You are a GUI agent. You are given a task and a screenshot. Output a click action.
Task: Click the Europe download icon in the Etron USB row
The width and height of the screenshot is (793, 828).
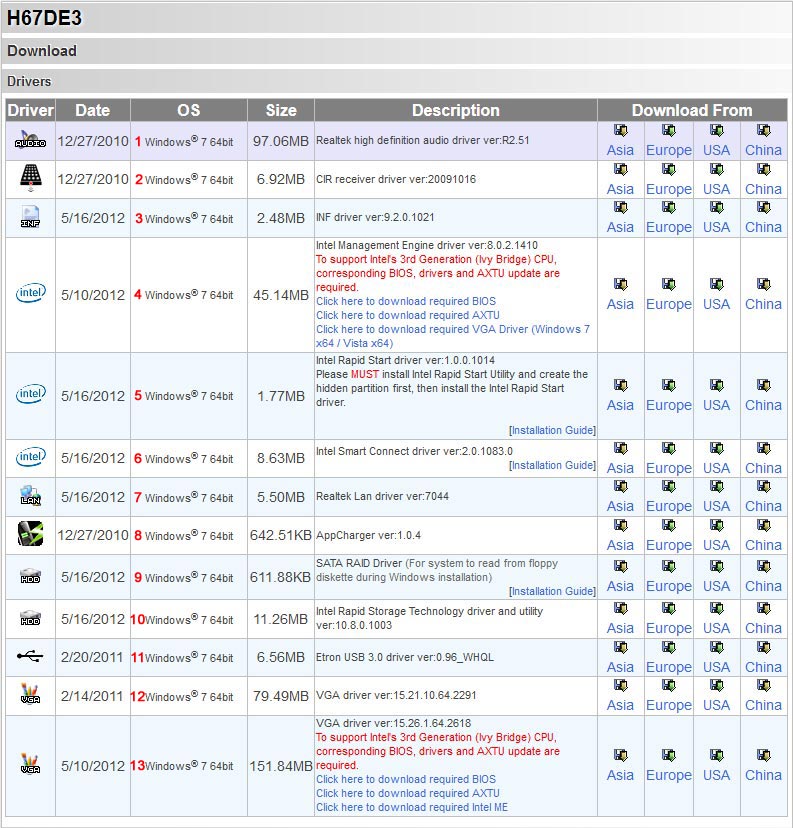[x=668, y=647]
